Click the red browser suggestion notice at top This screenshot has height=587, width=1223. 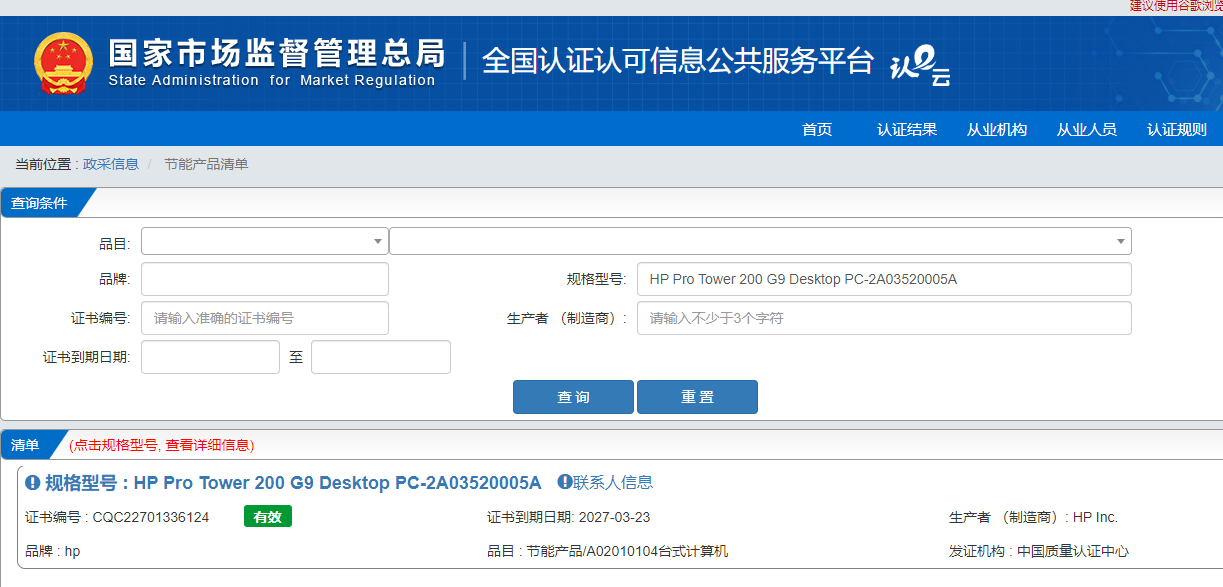point(1176,6)
